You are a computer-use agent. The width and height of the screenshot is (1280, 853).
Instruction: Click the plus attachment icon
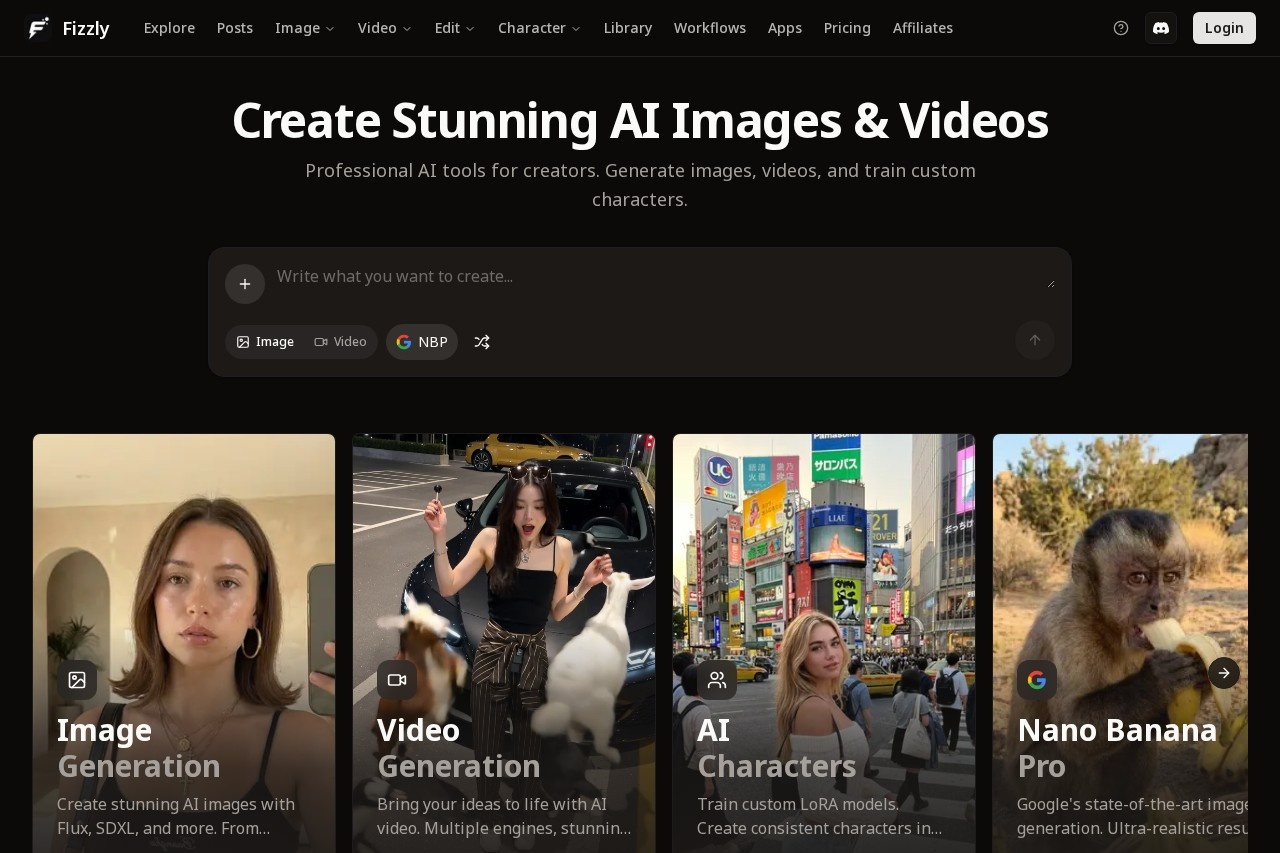click(x=245, y=284)
